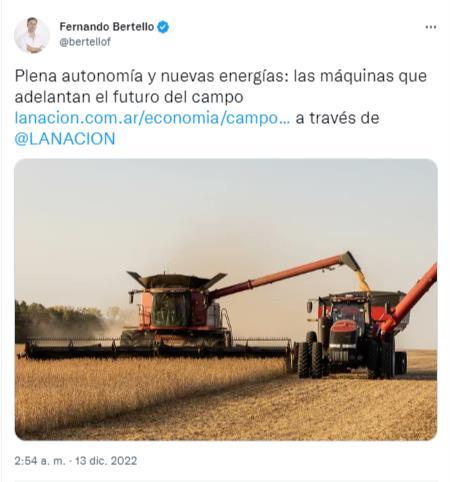Screen dimensions: 450x482
Task: Click the tweet text about máquinas
Action: (221, 86)
